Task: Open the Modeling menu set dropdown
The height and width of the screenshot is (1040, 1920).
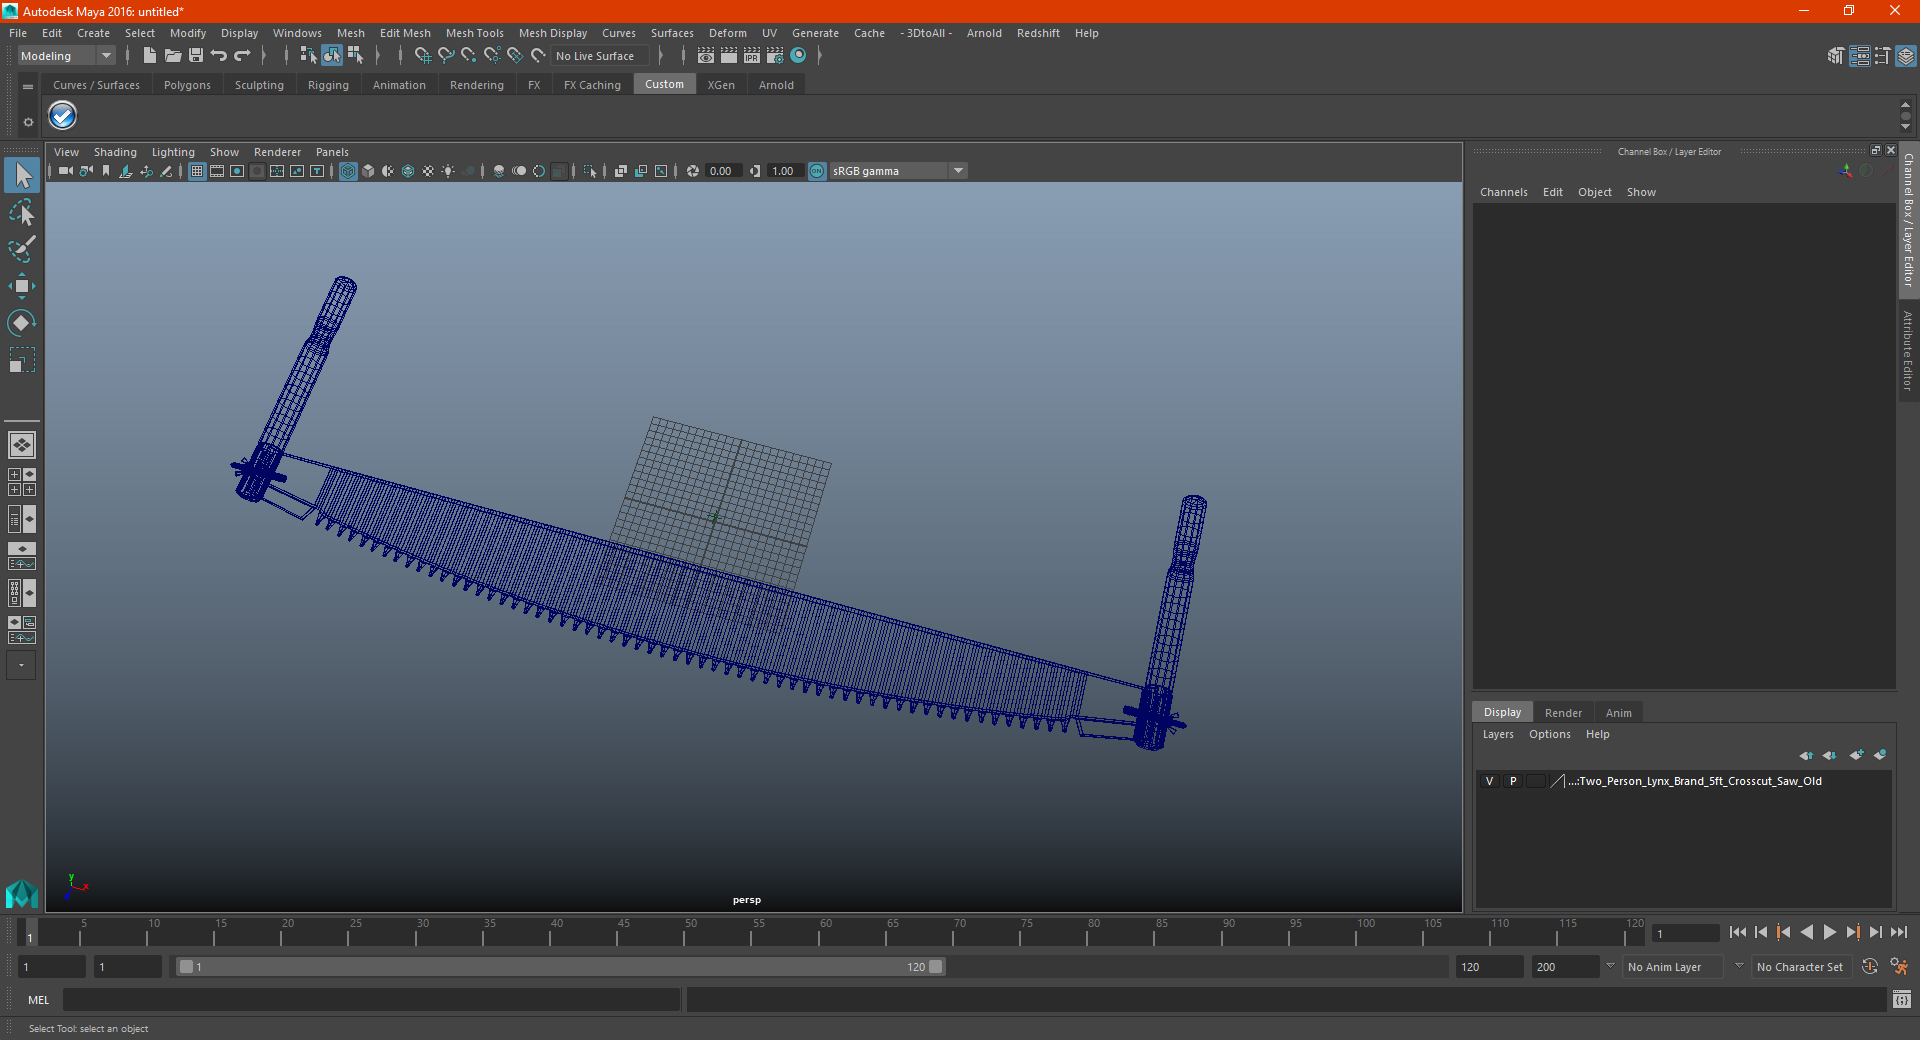Action: coord(66,56)
